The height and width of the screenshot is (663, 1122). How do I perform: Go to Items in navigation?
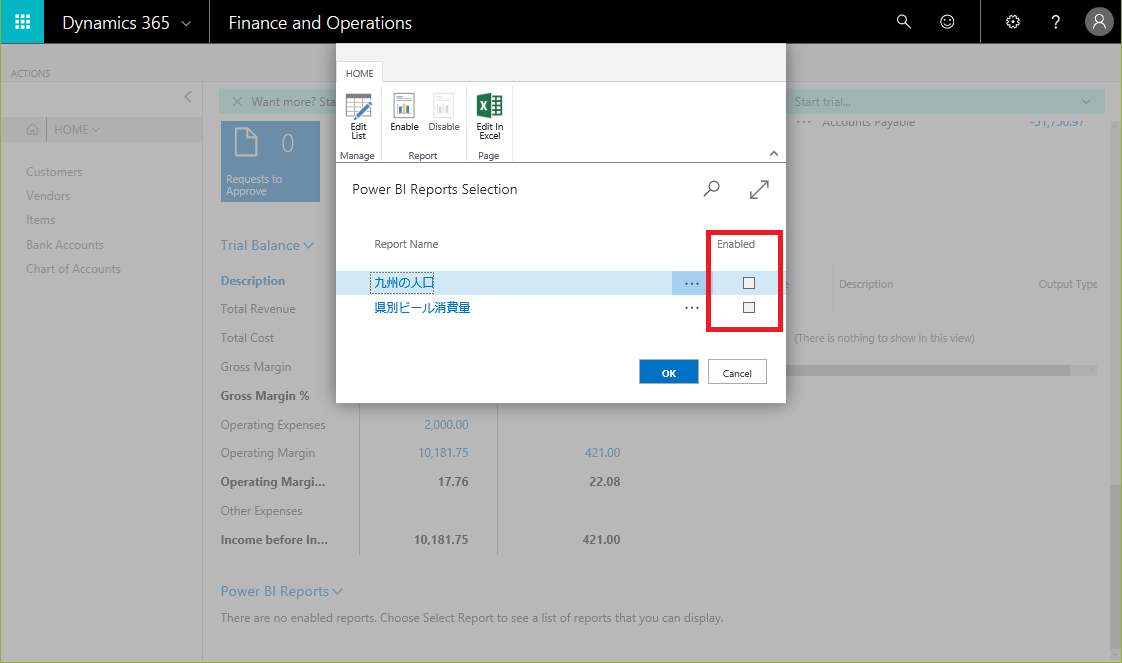[40, 220]
